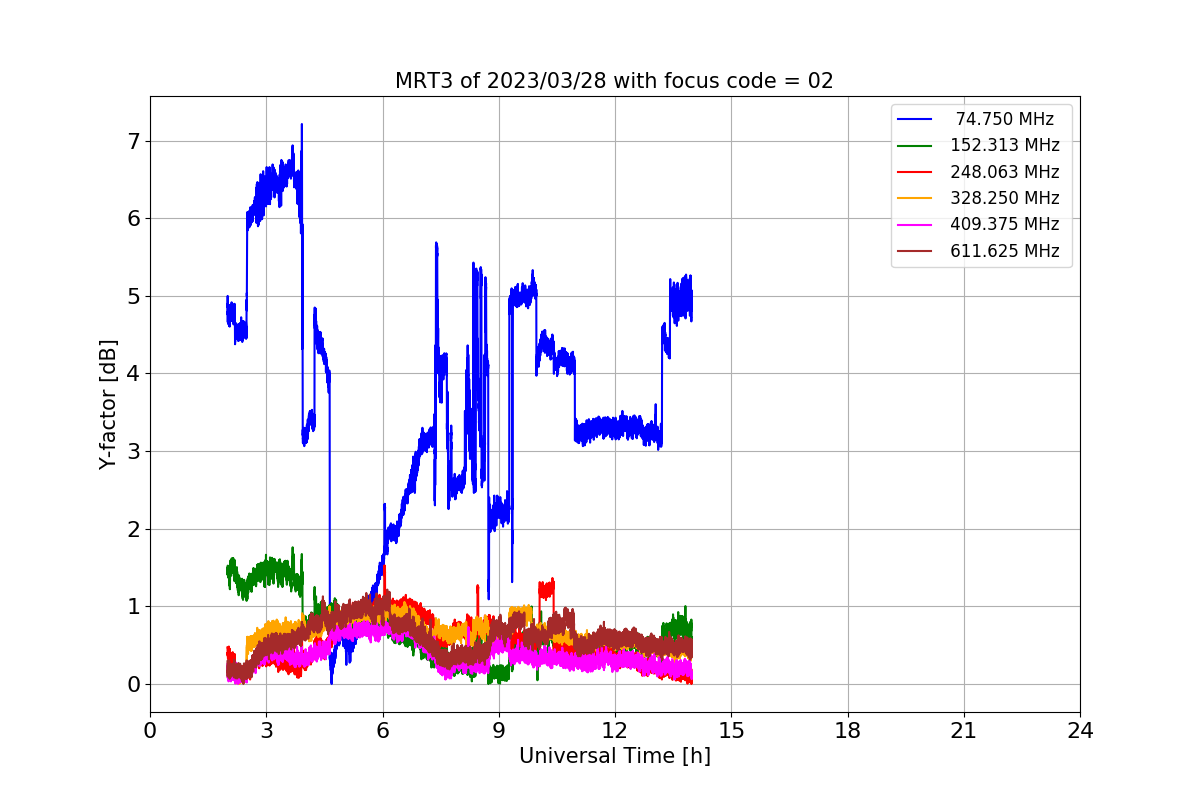This screenshot has height=800, width=1200.
Task: Click the y-axis tick label '5'
Action: point(134,296)
